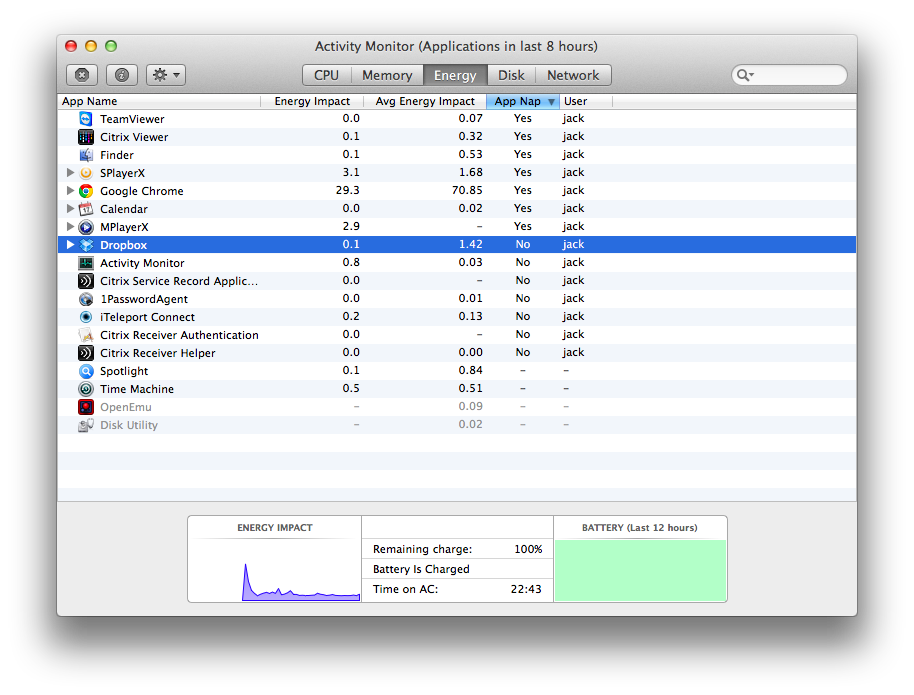This screenshot has height=695, width=914.
Task: Click the Remaining charge 100% value
Action: 528,549
